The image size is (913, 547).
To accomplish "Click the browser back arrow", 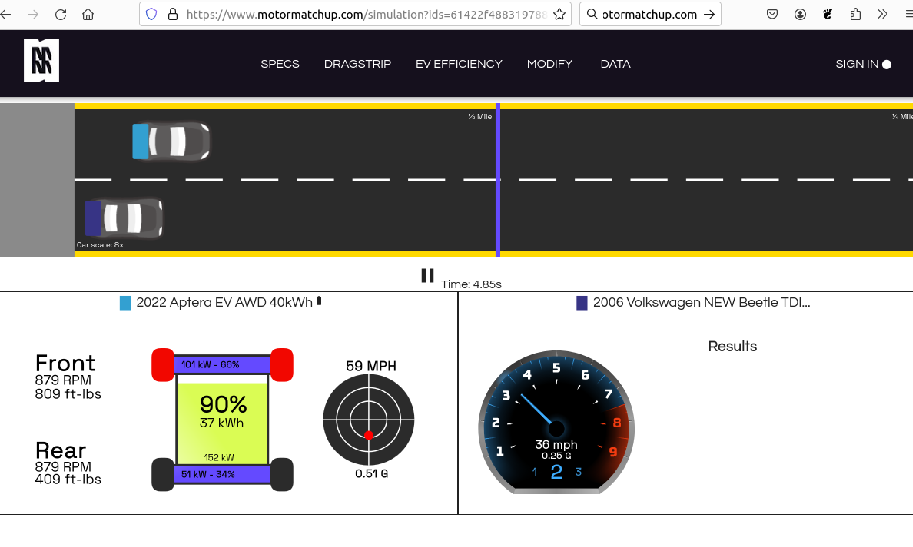I will pyautogui.click(x=9, y=15).
